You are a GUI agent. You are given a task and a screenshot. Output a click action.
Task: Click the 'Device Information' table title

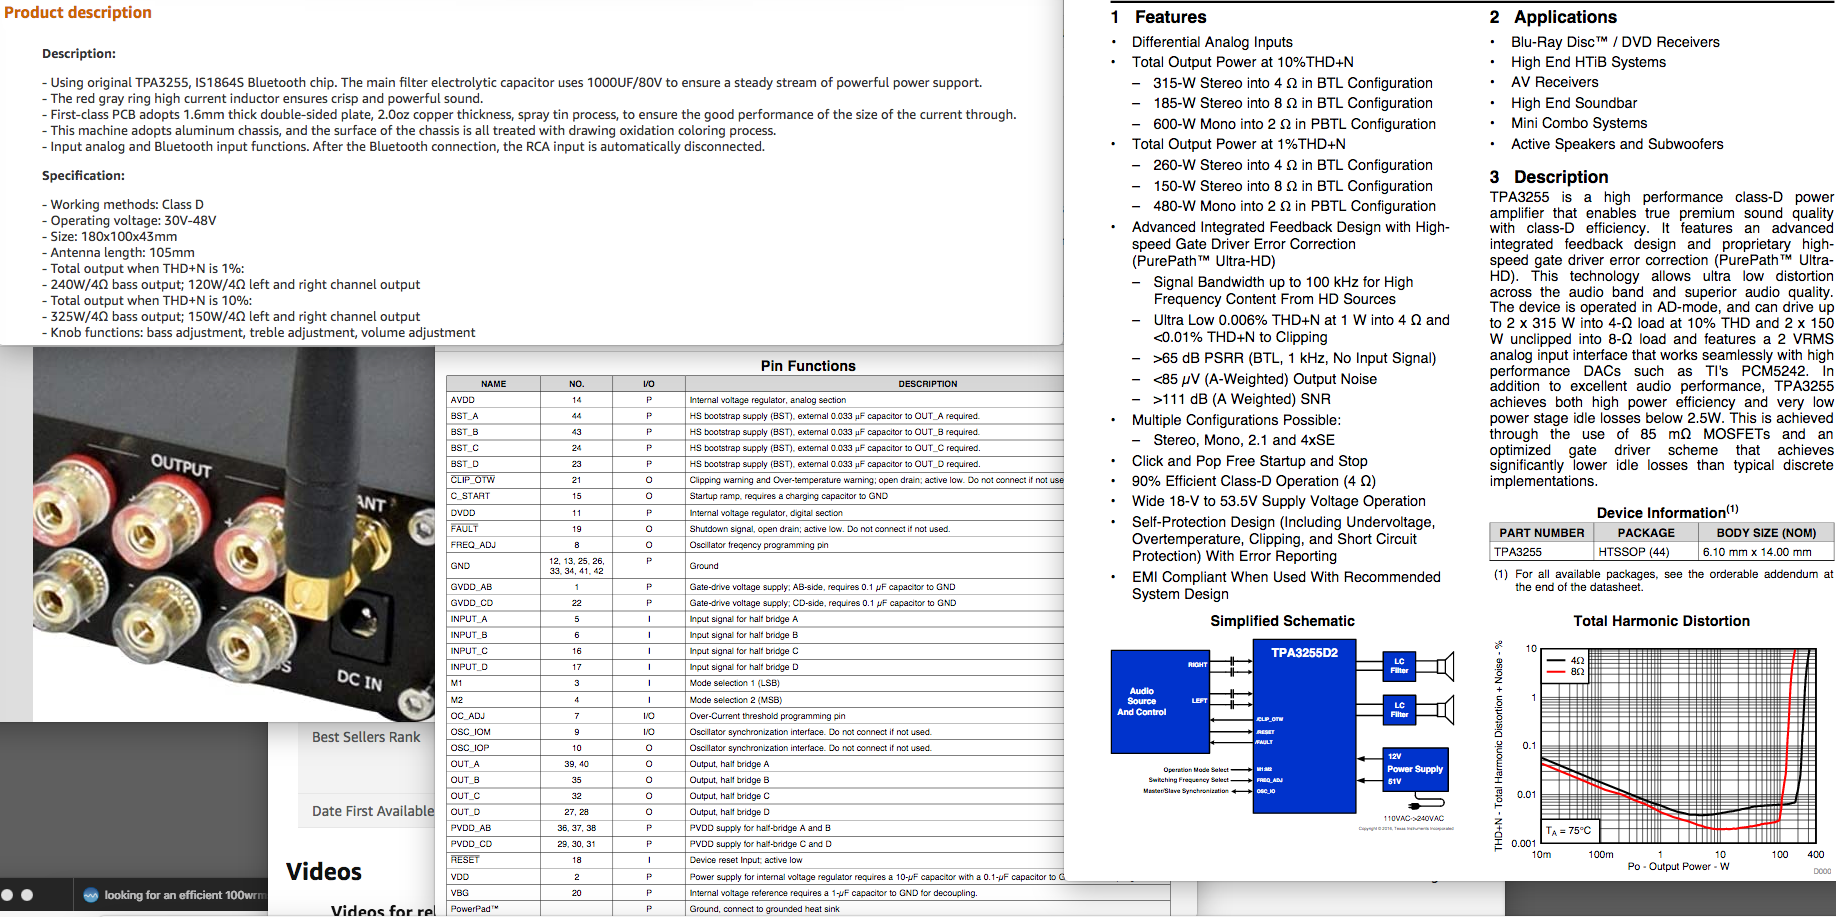click(1667, 512)
